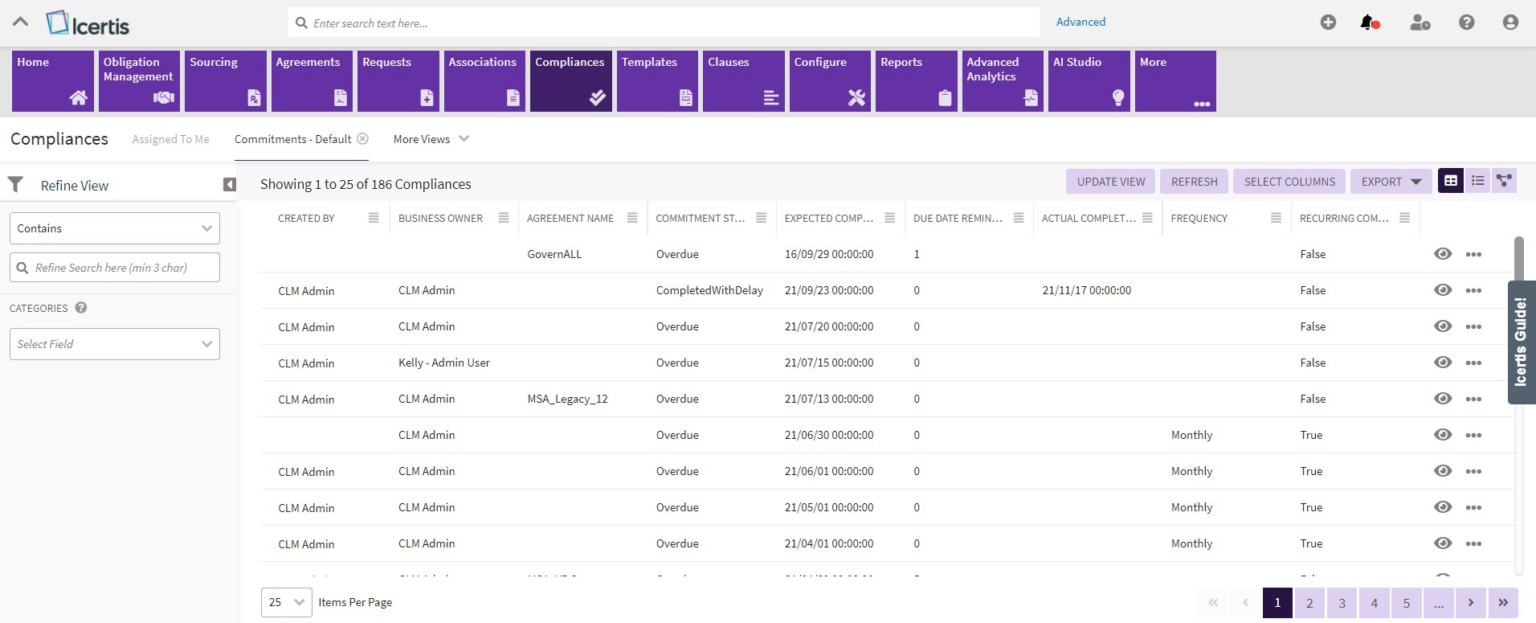The height and width of the screenshot is (623, 1536).
Task: Open the user profile icon
Action: click(1510, 21)
